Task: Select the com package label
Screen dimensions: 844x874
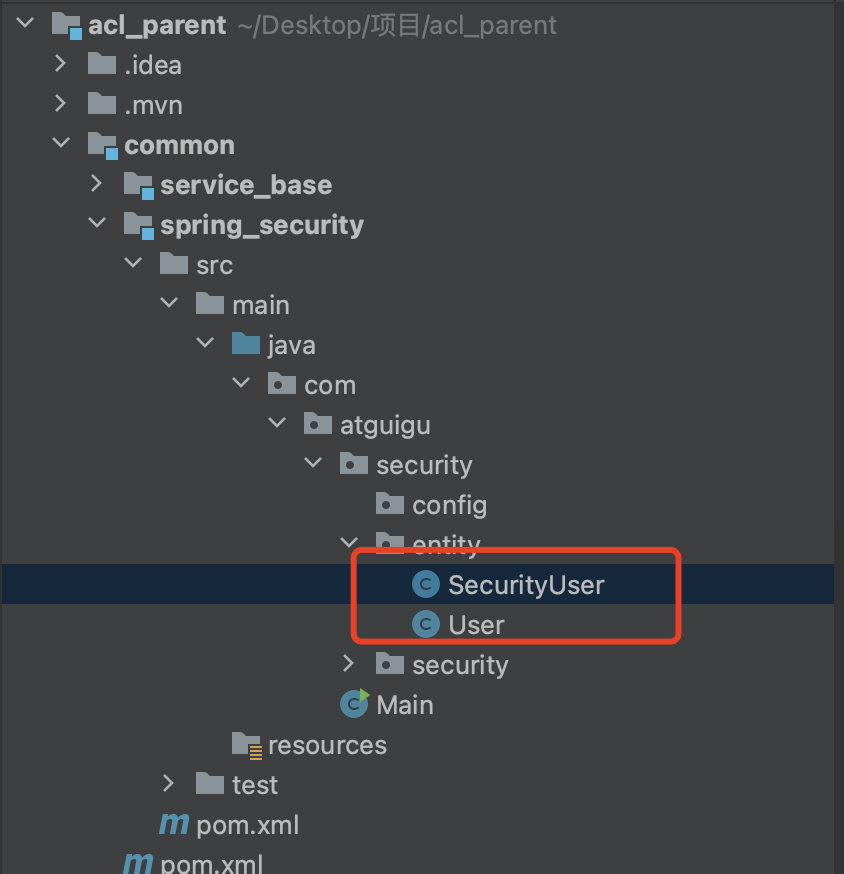Action: (330, 385)
